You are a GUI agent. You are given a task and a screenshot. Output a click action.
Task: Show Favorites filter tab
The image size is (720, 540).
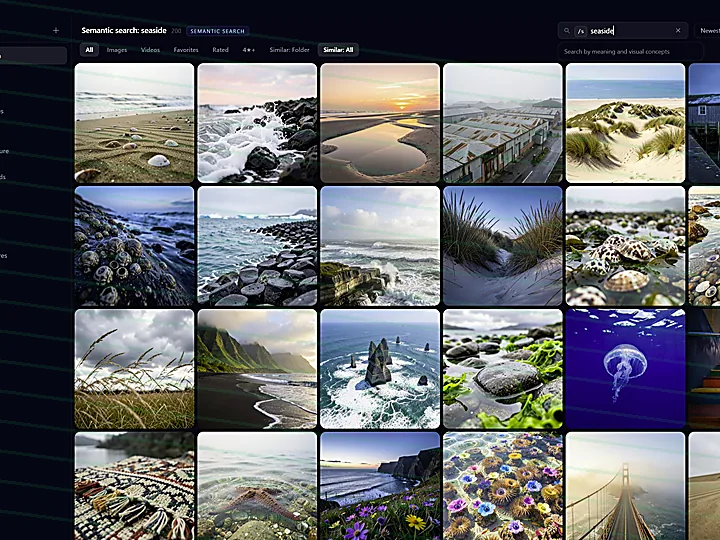186,50
